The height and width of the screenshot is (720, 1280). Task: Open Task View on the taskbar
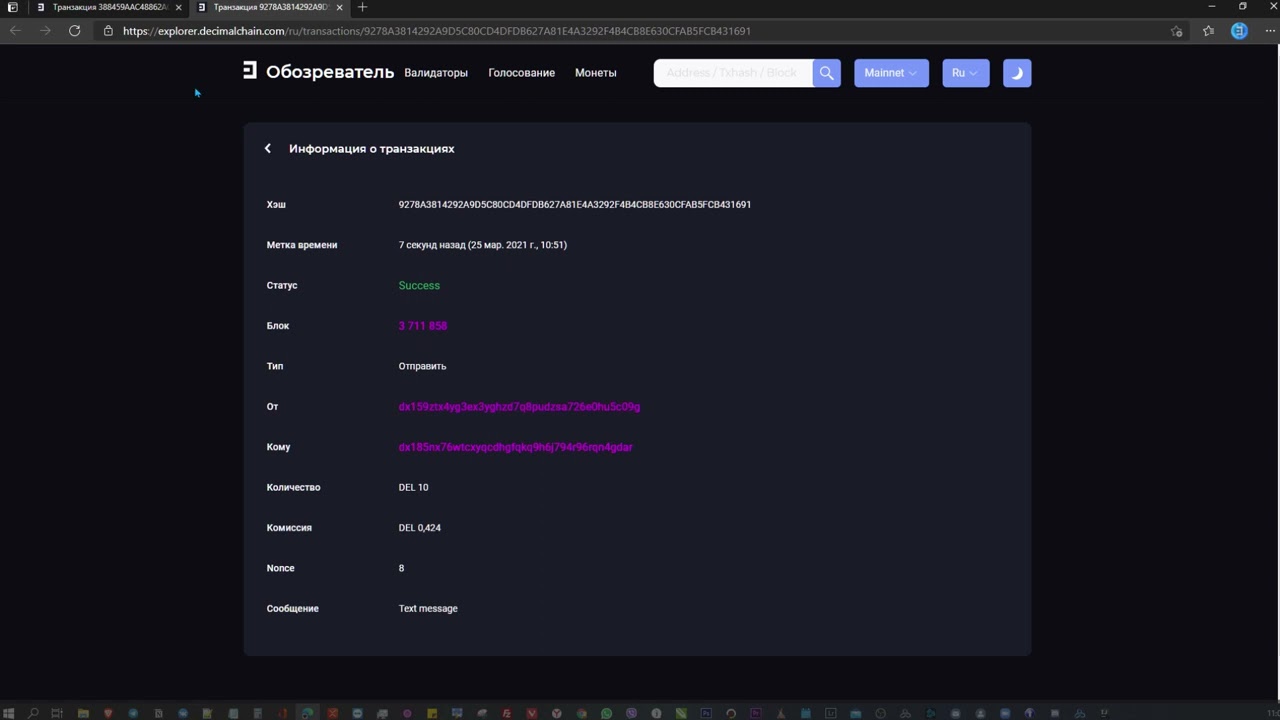[x=58, y=713]
